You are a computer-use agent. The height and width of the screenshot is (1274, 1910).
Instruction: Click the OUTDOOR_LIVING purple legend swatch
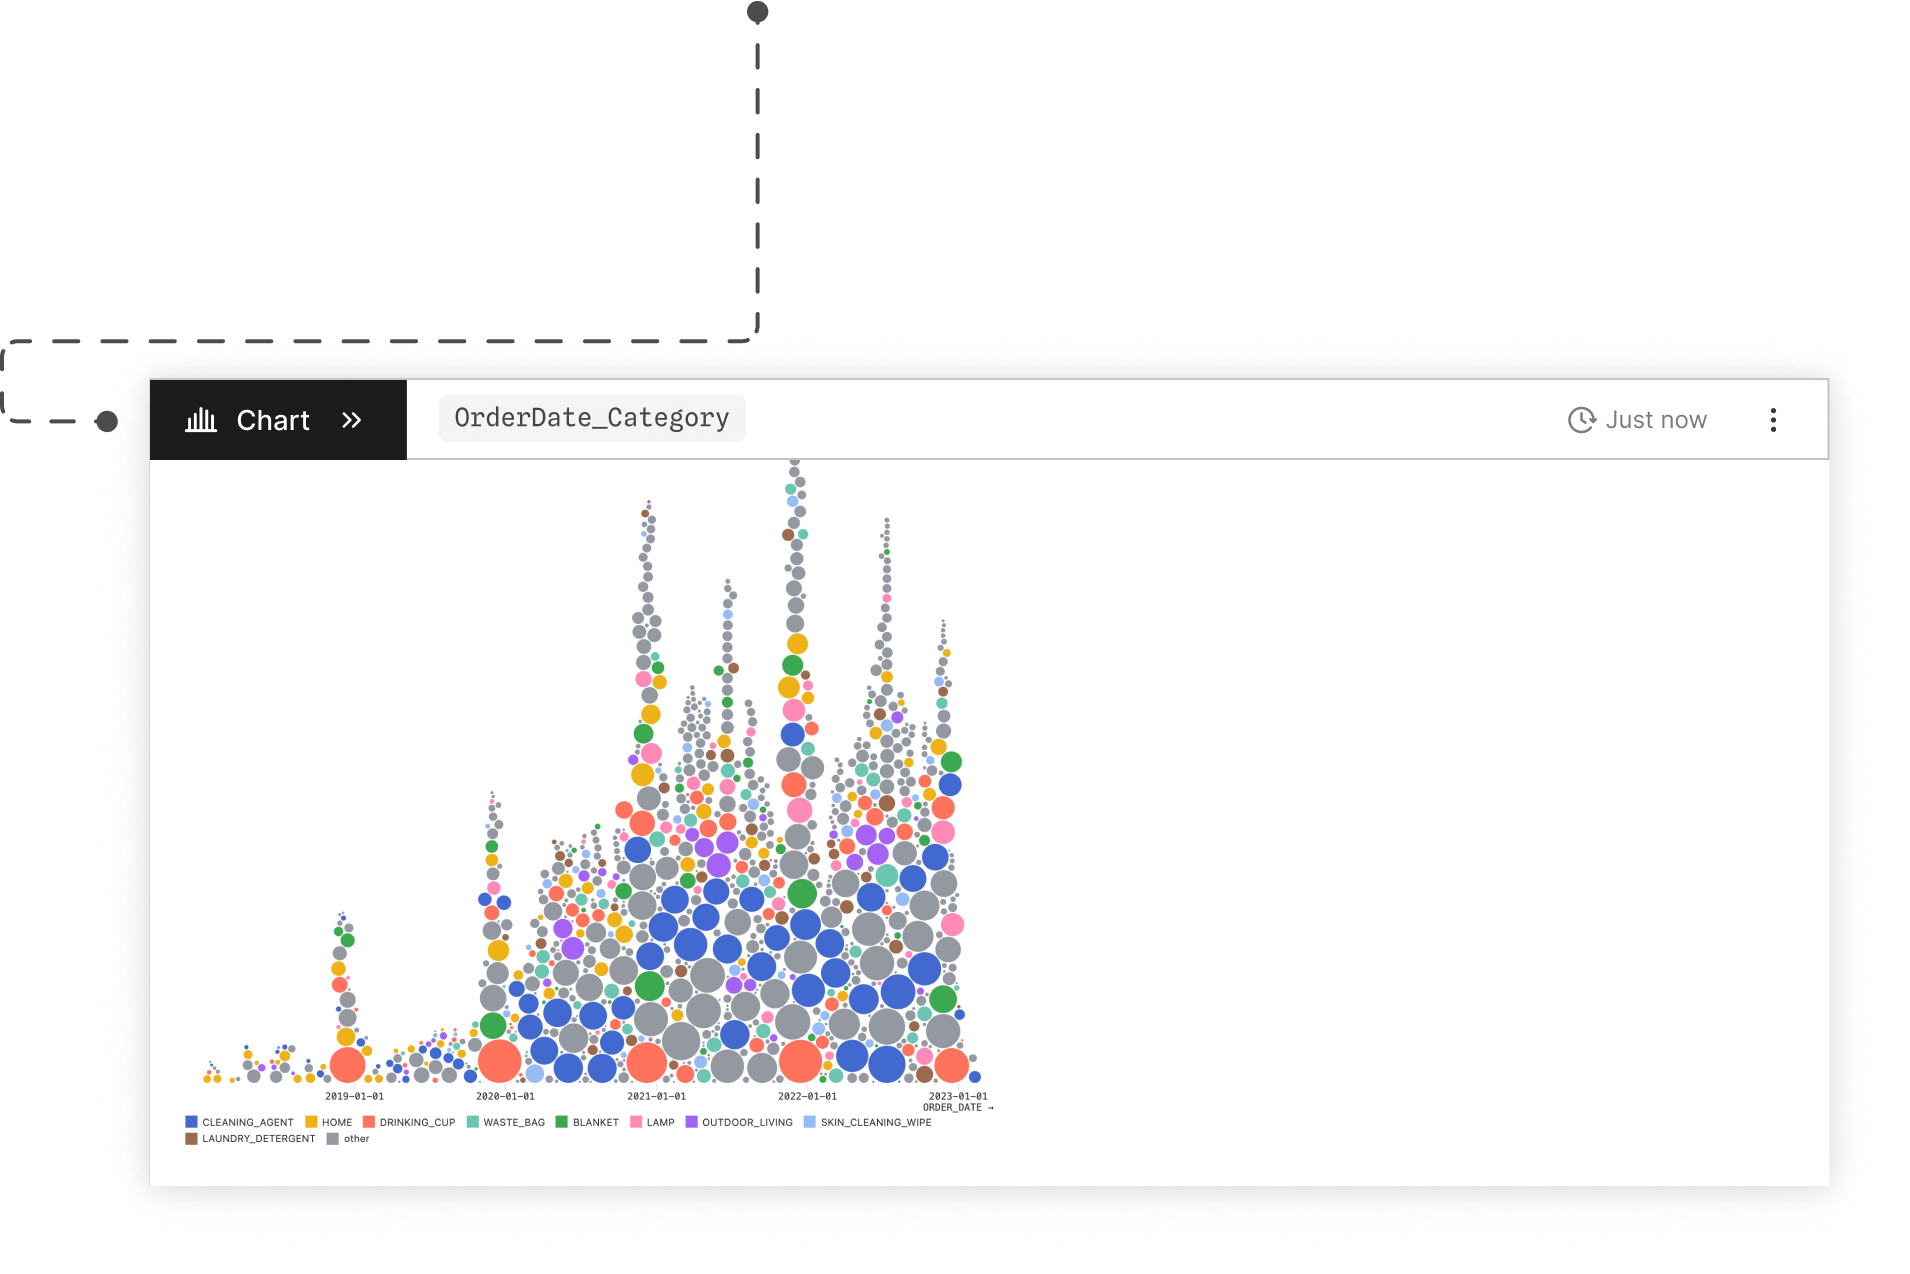pos(691,1122)
